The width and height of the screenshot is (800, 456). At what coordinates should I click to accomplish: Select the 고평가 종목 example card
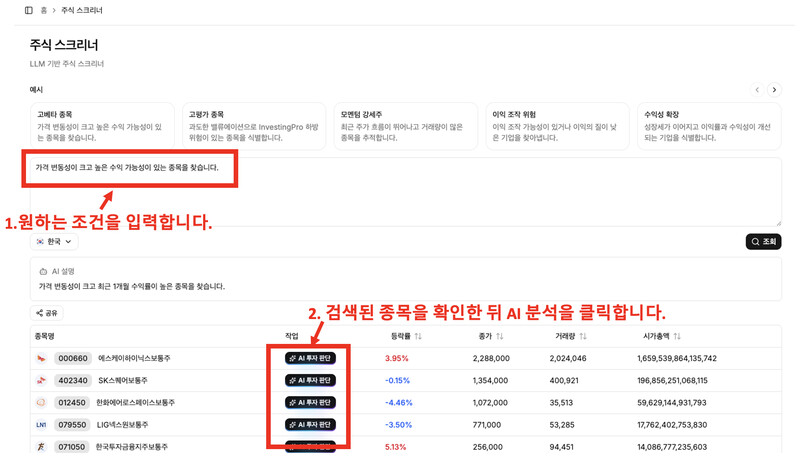254,126
